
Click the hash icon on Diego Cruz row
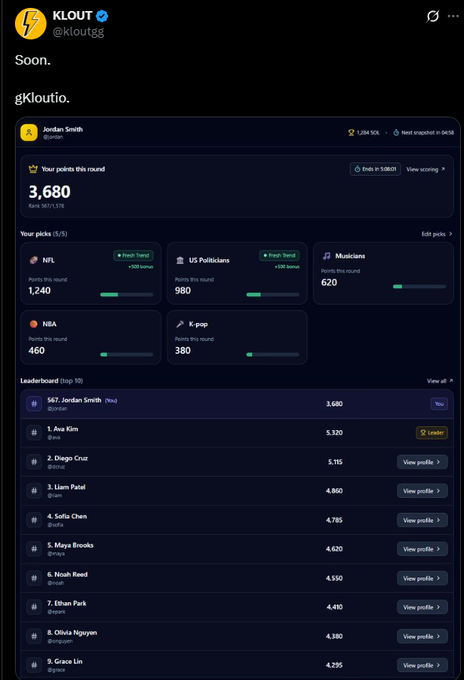click(34, 462)
